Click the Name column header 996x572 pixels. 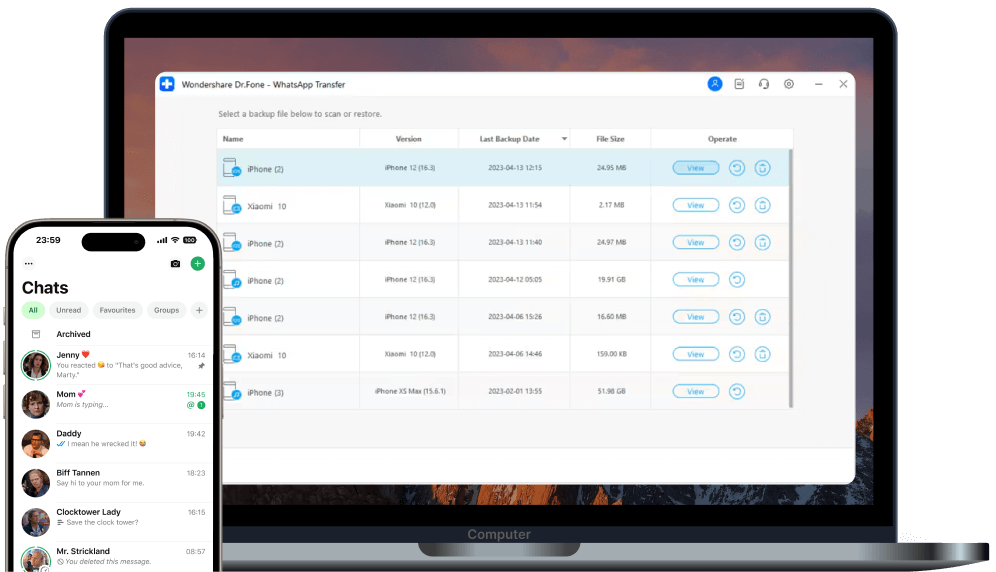coord(288,139)
